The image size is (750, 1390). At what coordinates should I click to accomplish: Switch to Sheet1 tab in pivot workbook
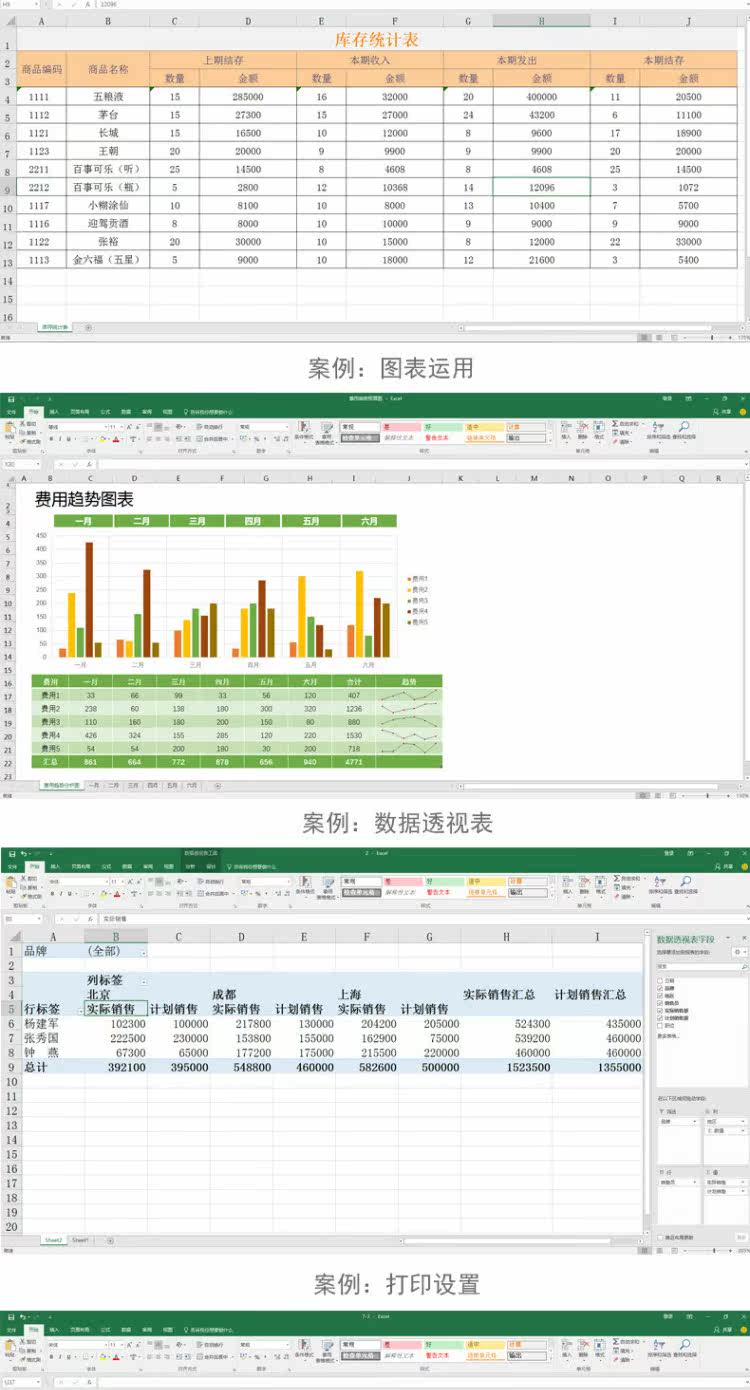click(79, 1240)
